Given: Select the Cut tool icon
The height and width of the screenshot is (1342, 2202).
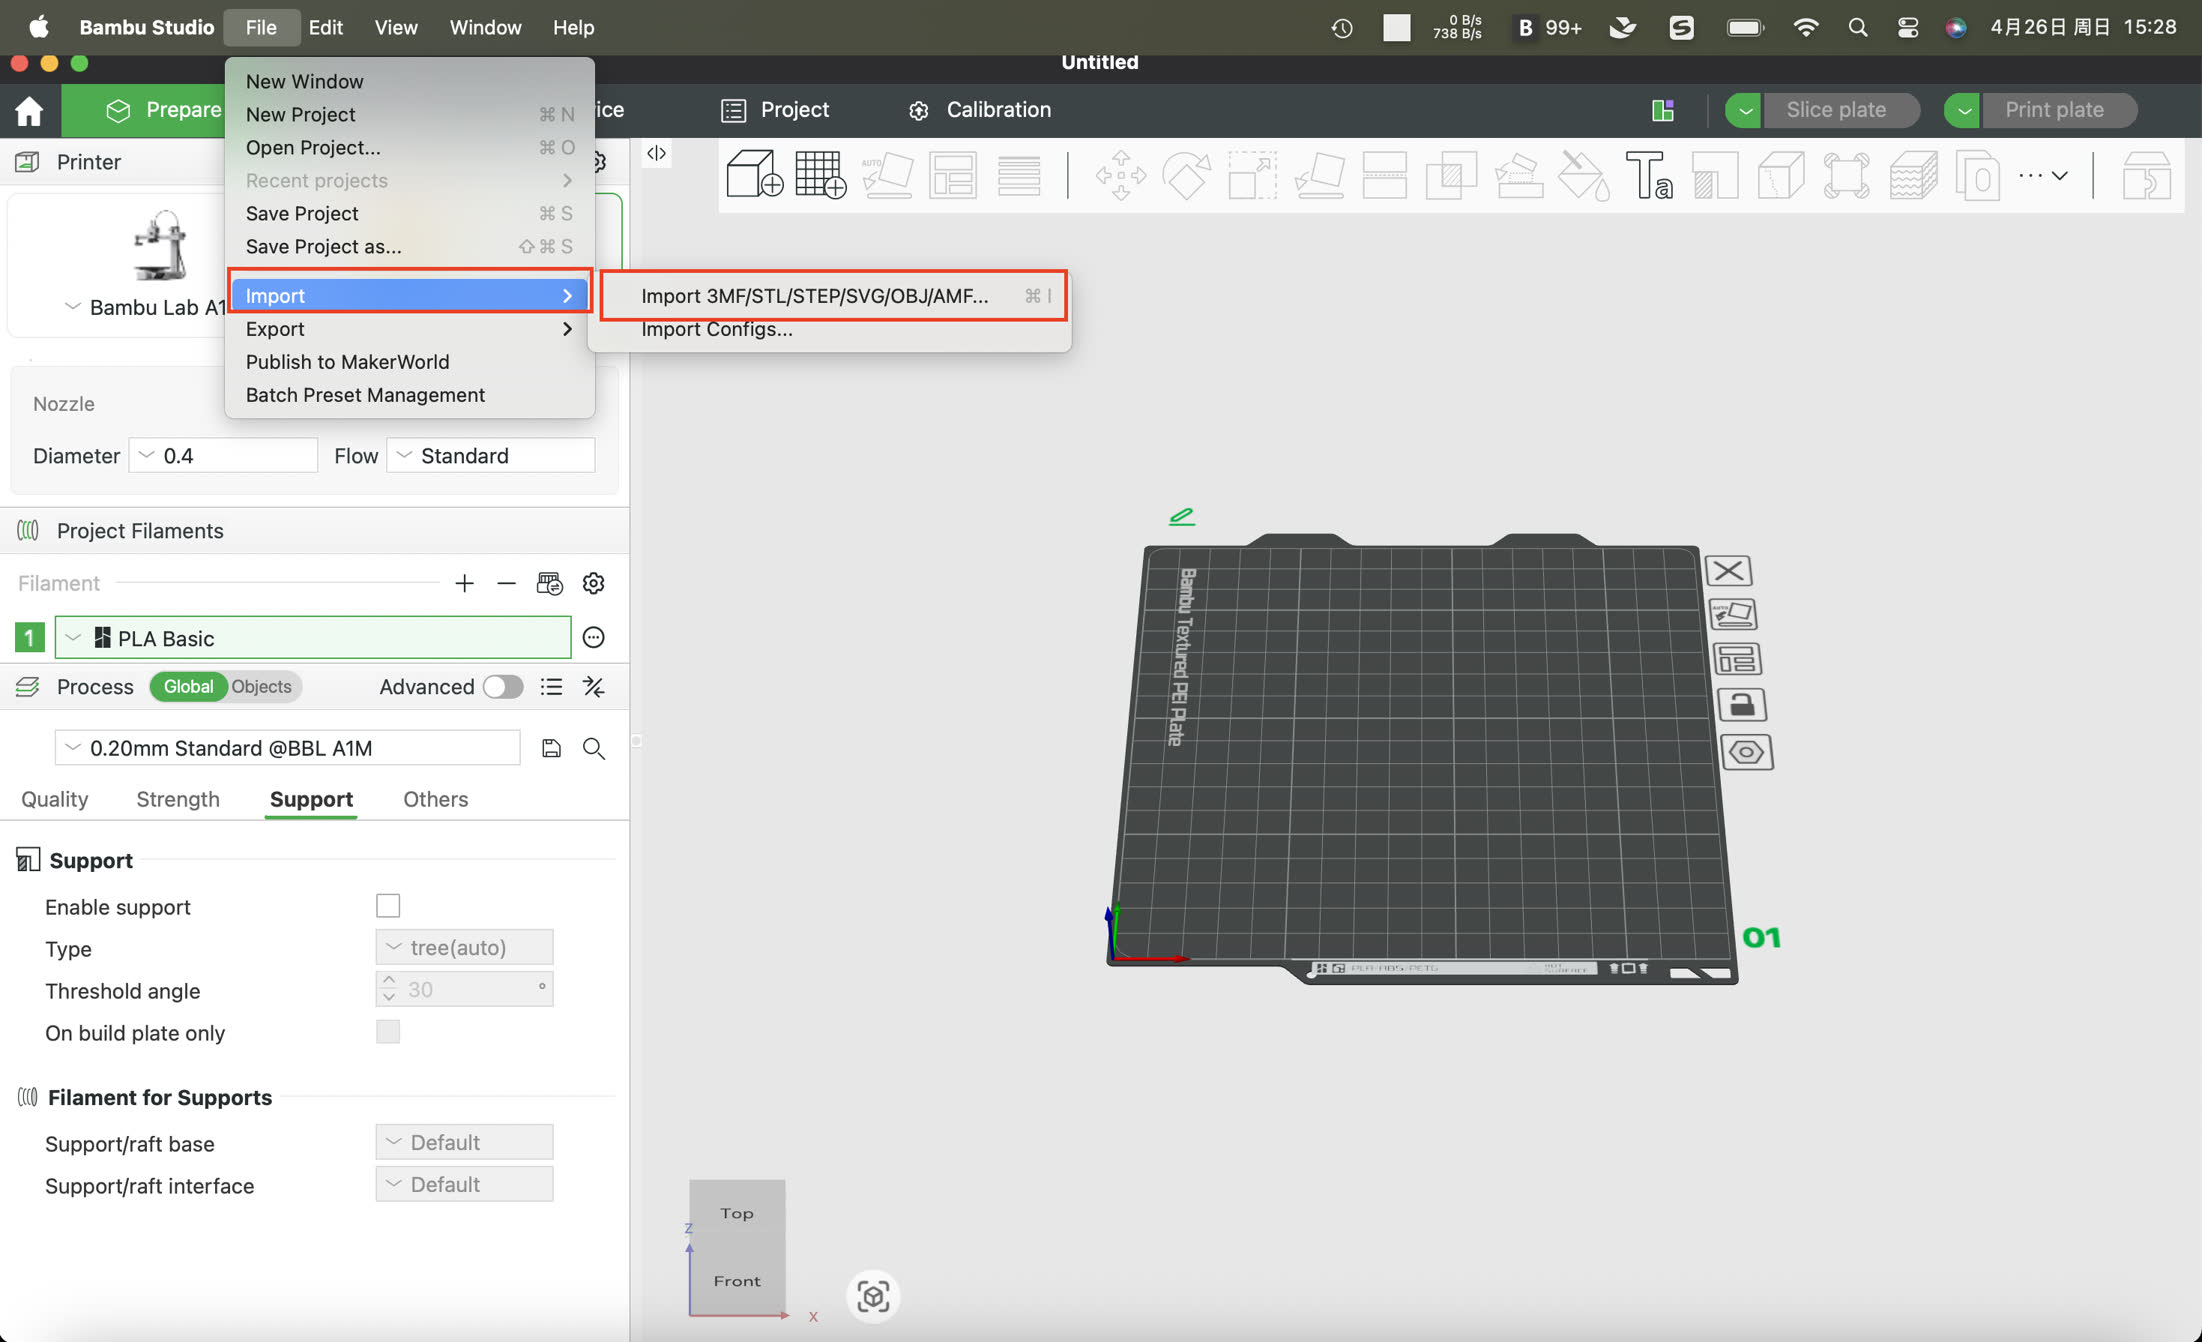Looking at the screenshot, I should pyautogui.click(x=1385, y=175).
